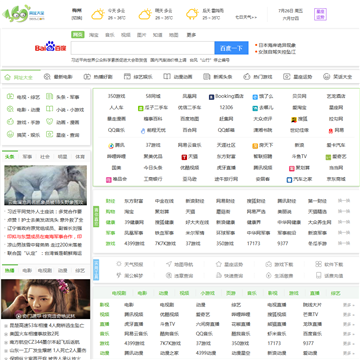Open the 斗鱼TV link in the site grid
This screenshot has height=360, width=360.
299,156
